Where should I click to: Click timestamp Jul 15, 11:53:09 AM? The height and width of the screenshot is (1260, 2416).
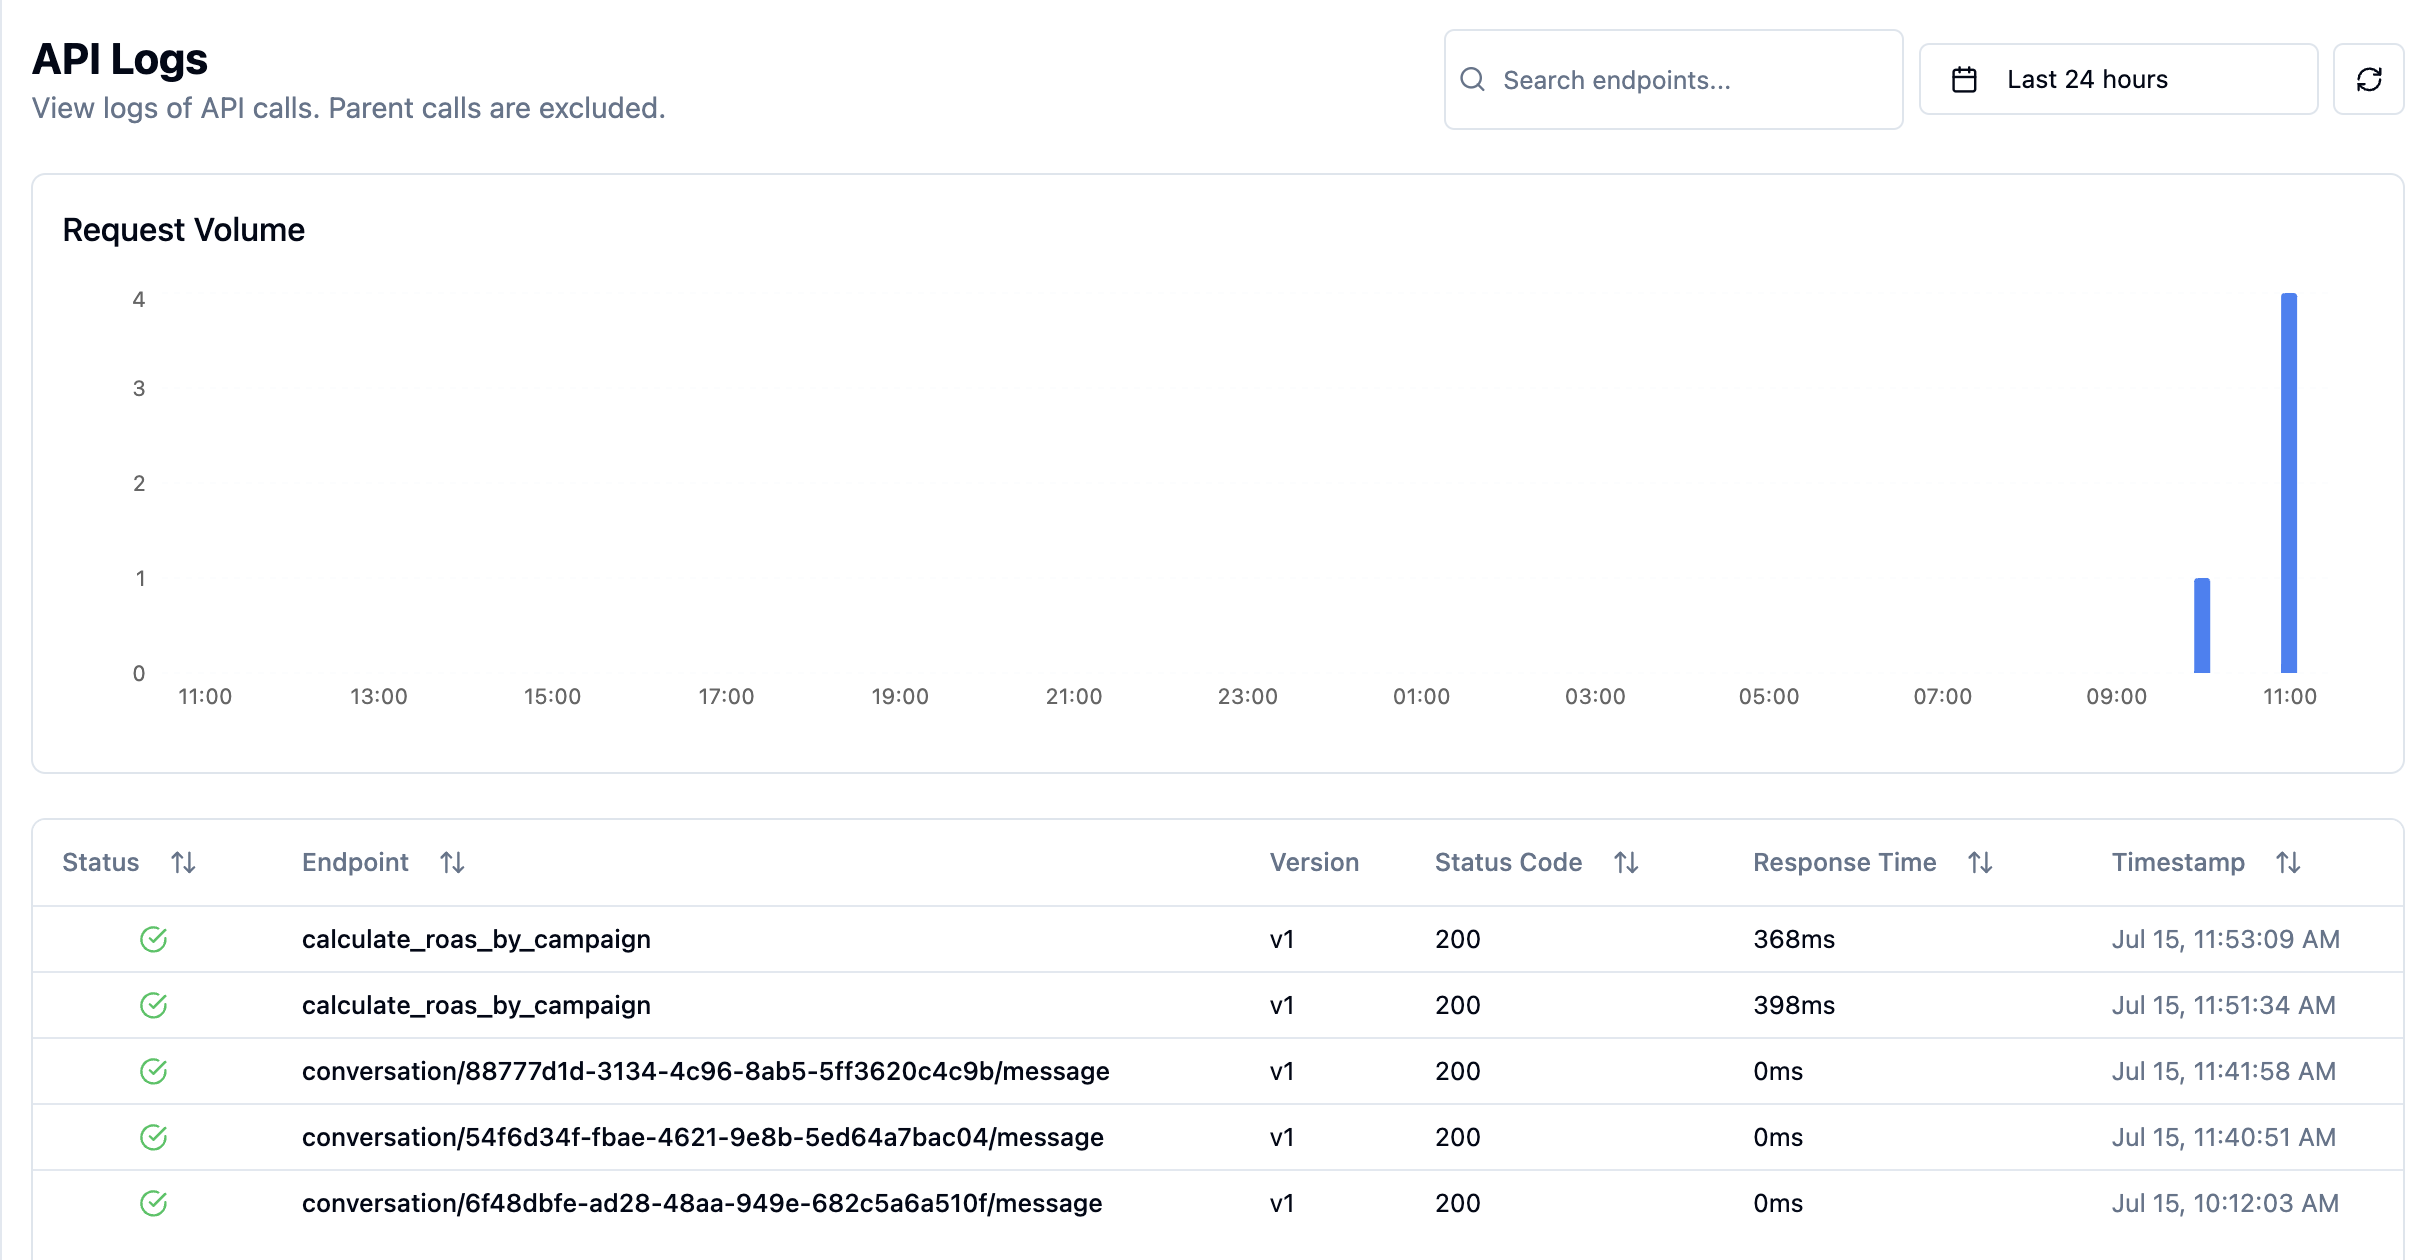pos(2225,939)
